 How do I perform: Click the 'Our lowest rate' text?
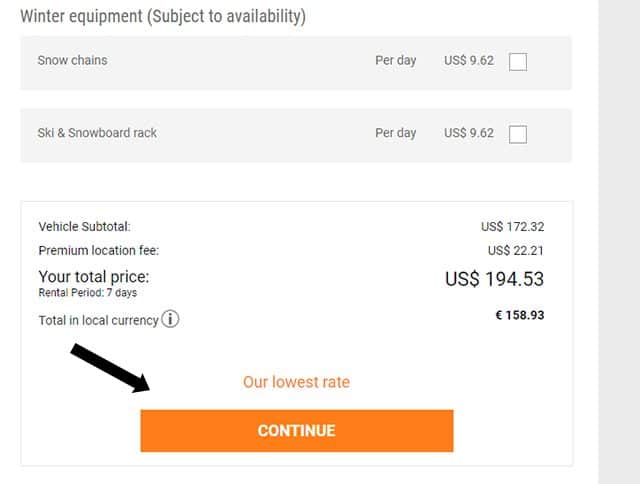coord(296,382)
